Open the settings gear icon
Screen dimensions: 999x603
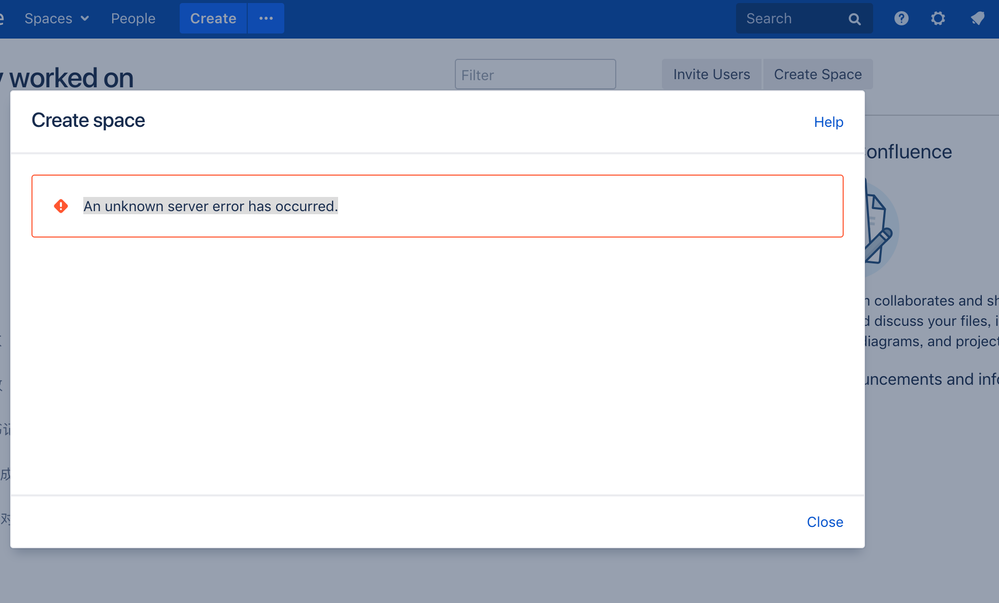tap(938, 18)
